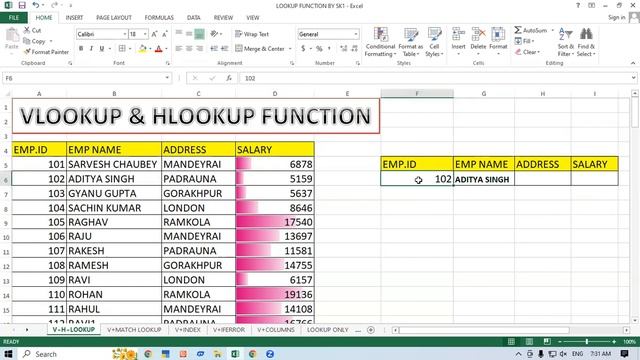
Task: Open the PAGE LAYOUT tab
Action: click(114, 18)
